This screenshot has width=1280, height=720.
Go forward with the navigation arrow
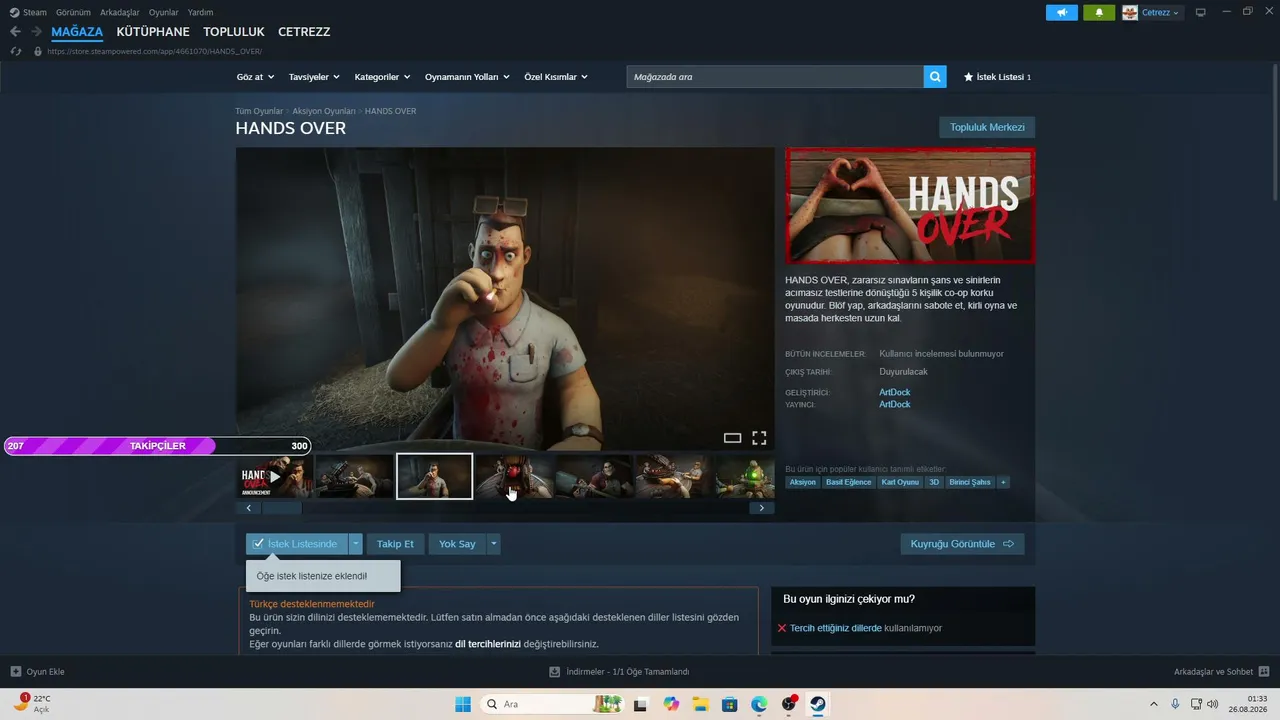(36, 32)
